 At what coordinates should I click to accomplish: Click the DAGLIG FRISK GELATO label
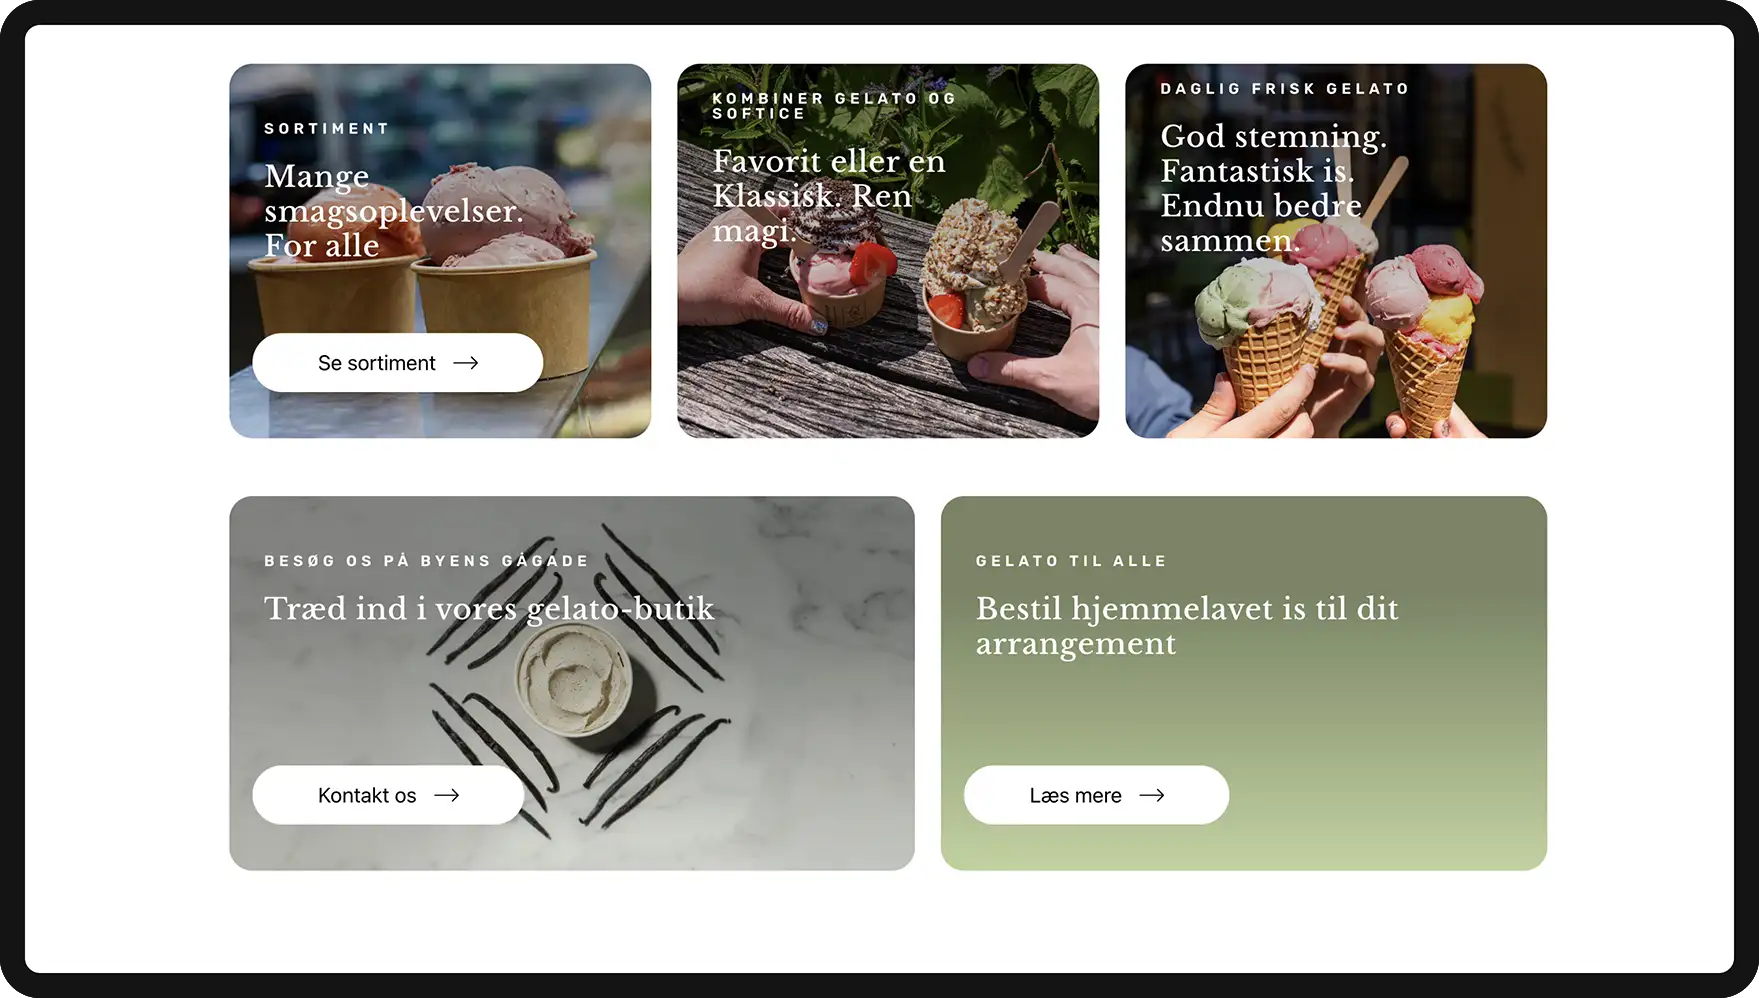(1285, 89)
